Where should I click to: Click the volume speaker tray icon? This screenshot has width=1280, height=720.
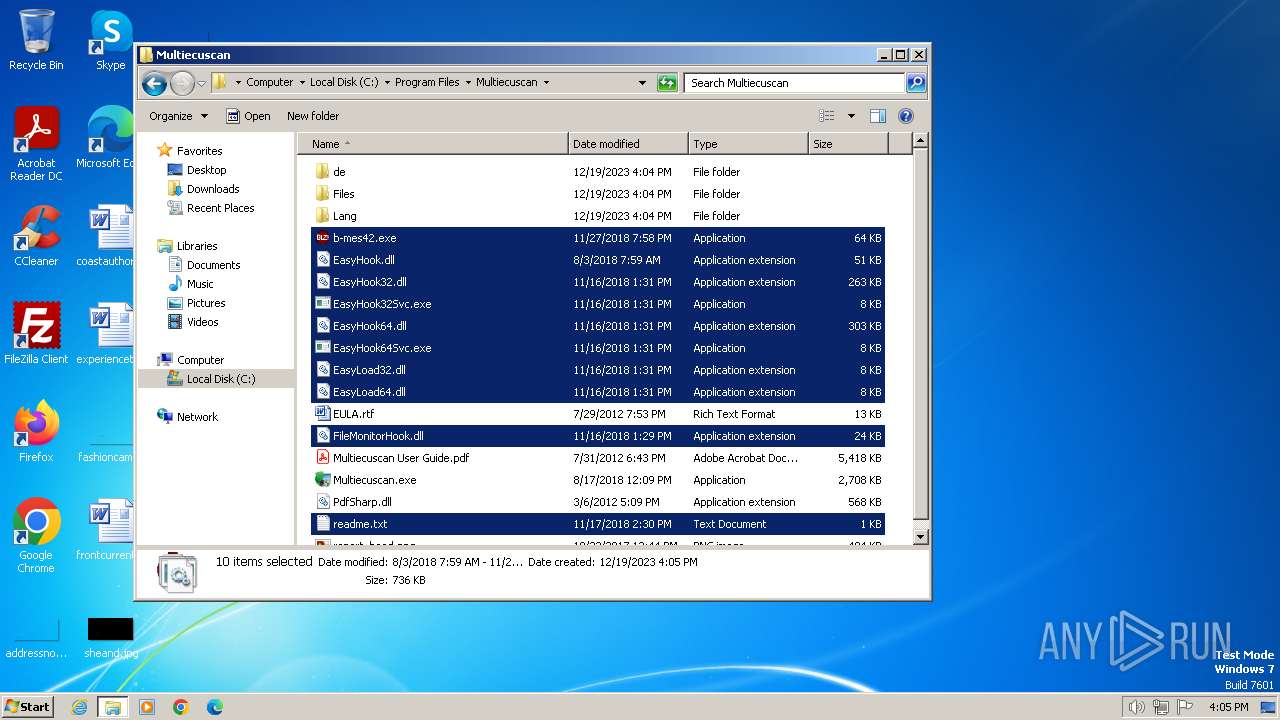tap(1136, 707)
